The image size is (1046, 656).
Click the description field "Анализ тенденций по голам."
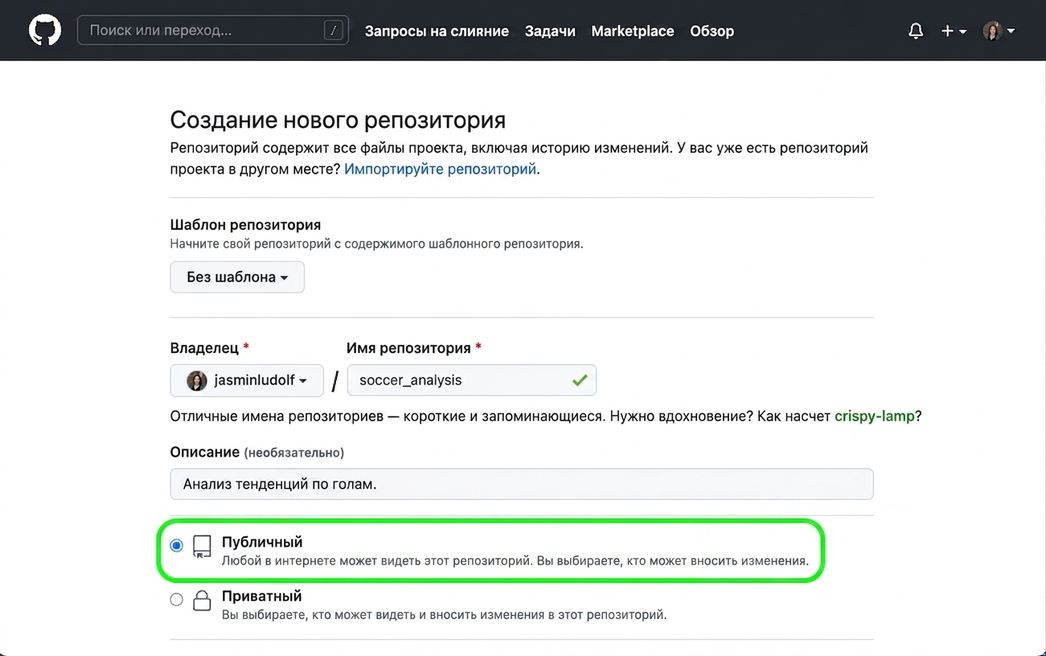(522, 484)
